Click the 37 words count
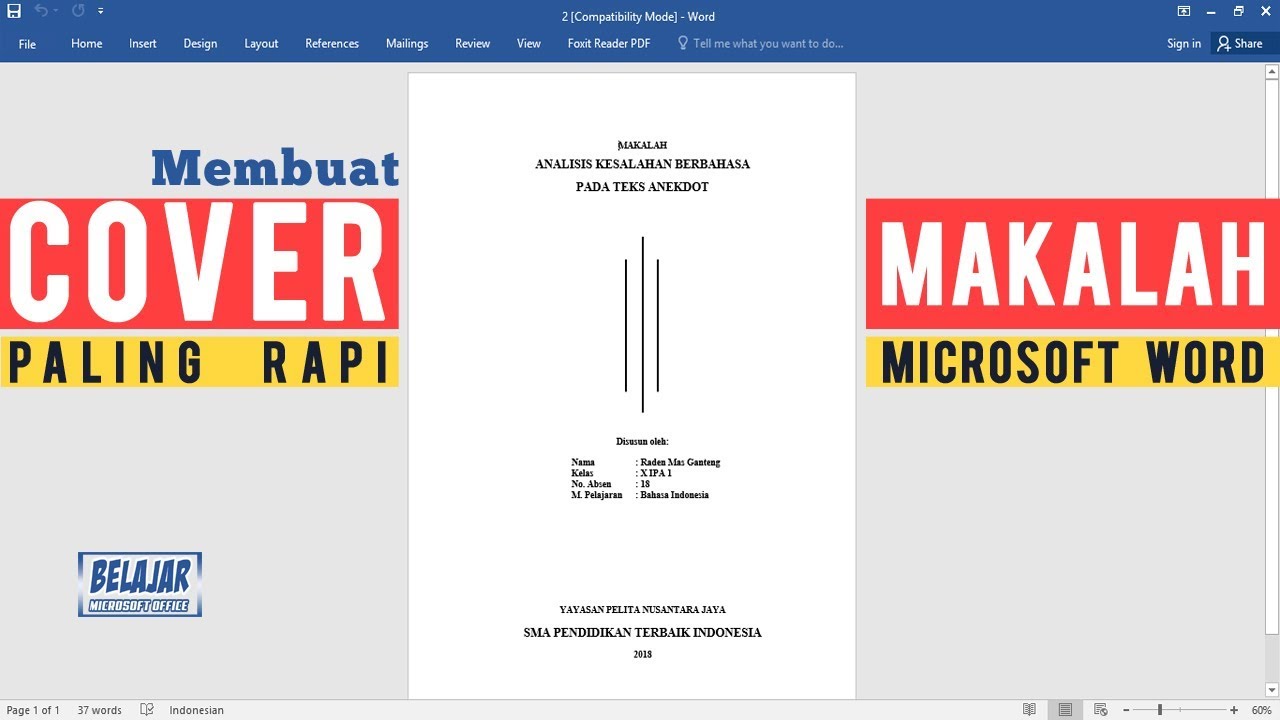The height and width of the screenshot is (720, 1280). click(99, 710)
